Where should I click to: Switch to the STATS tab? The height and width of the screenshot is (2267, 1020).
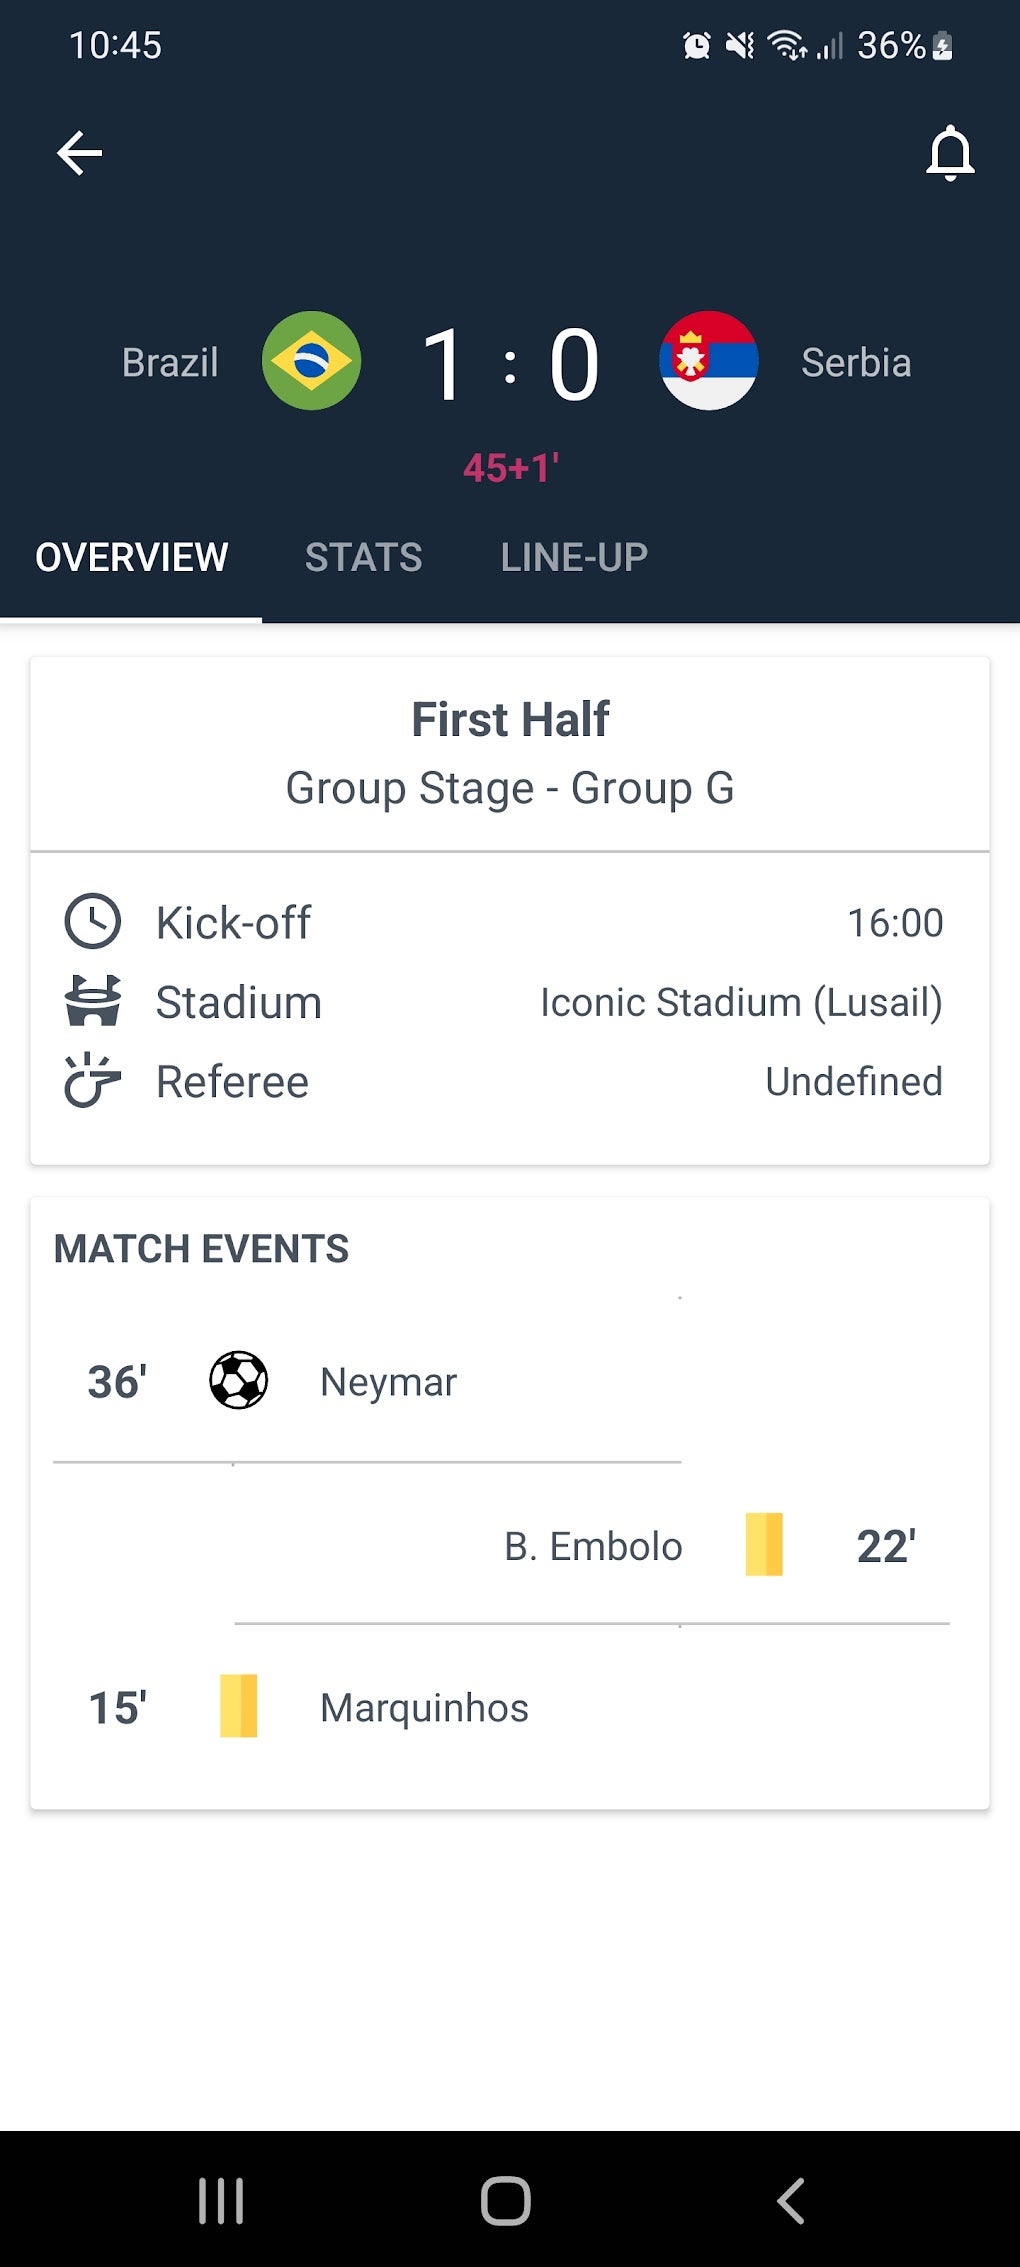coord(363,557)
